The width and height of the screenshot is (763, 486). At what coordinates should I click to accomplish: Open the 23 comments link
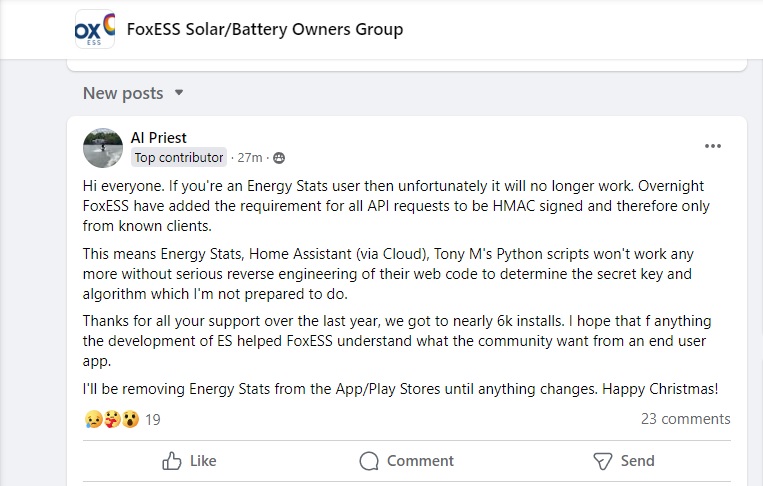click(x=685, y=419)
